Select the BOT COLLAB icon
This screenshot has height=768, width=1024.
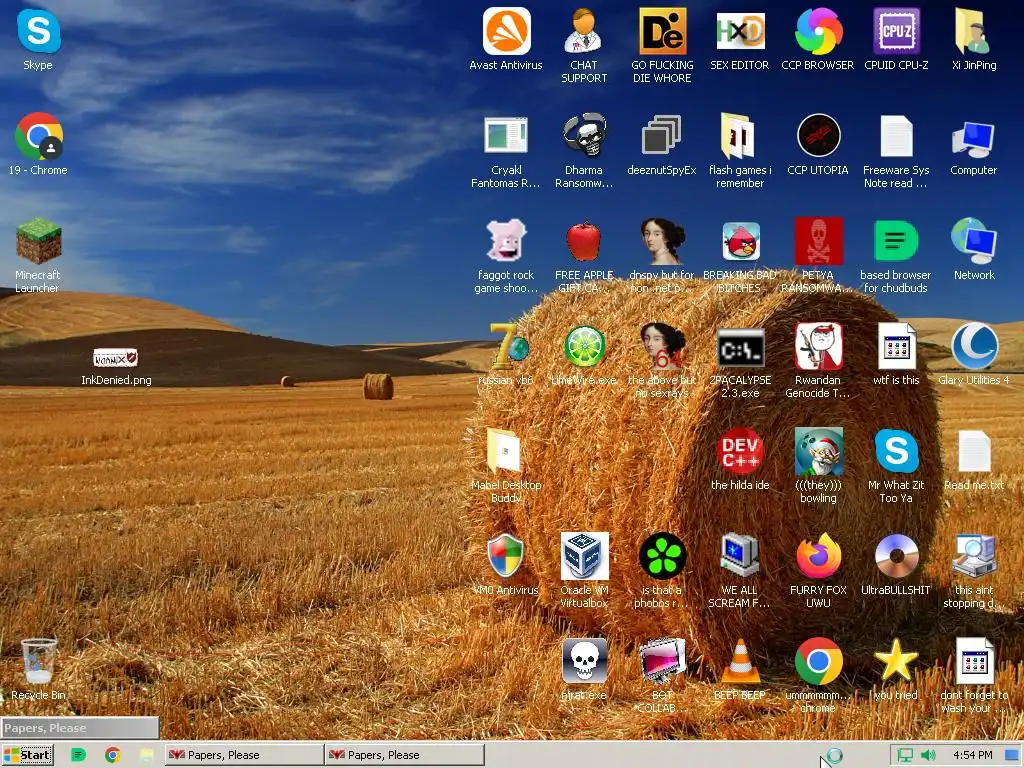click(662, 661)
